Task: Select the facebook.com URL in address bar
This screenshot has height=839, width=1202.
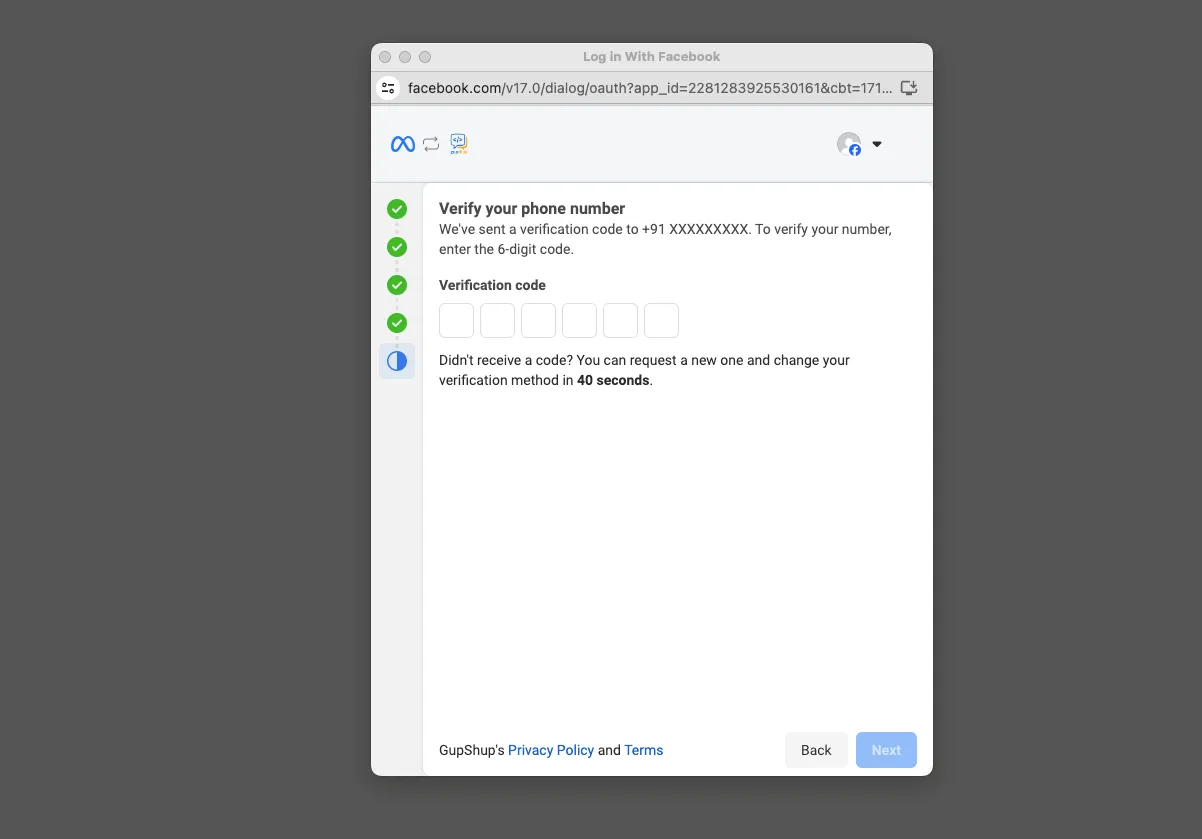Action: click(x=650, y=88)
